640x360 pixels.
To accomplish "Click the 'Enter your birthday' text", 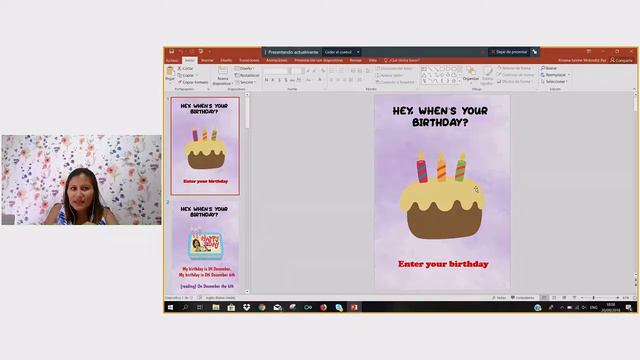I will (x=443, y=264).
